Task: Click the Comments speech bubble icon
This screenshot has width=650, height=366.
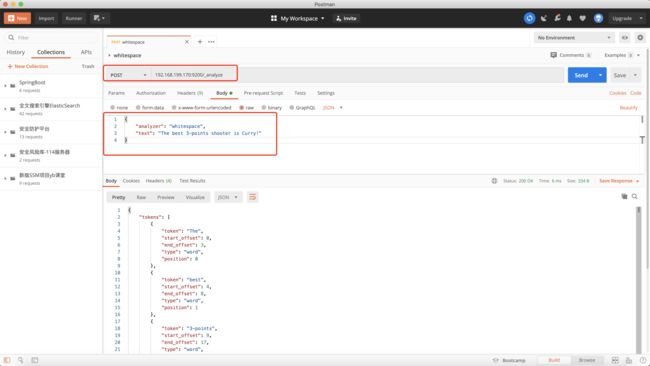Action: click(553, 55)
